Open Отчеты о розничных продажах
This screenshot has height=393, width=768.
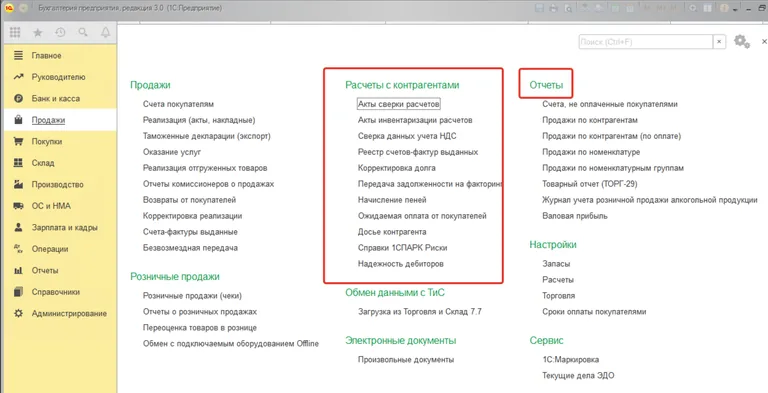[x=200, y=312]
